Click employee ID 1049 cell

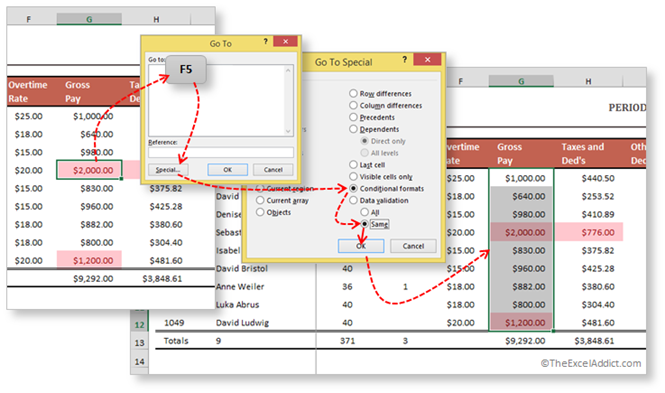pyautogui.click(x=174, y=323)
